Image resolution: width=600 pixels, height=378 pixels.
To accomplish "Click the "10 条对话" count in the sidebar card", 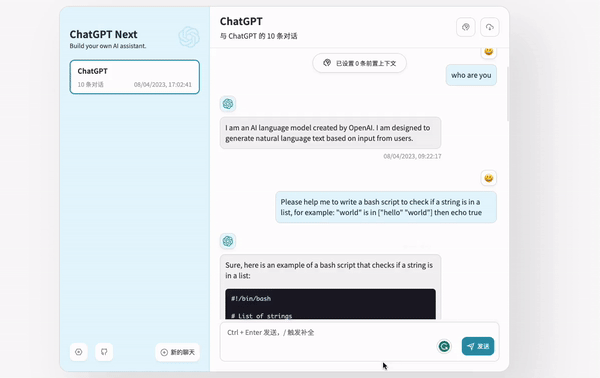I will (90, 85).
